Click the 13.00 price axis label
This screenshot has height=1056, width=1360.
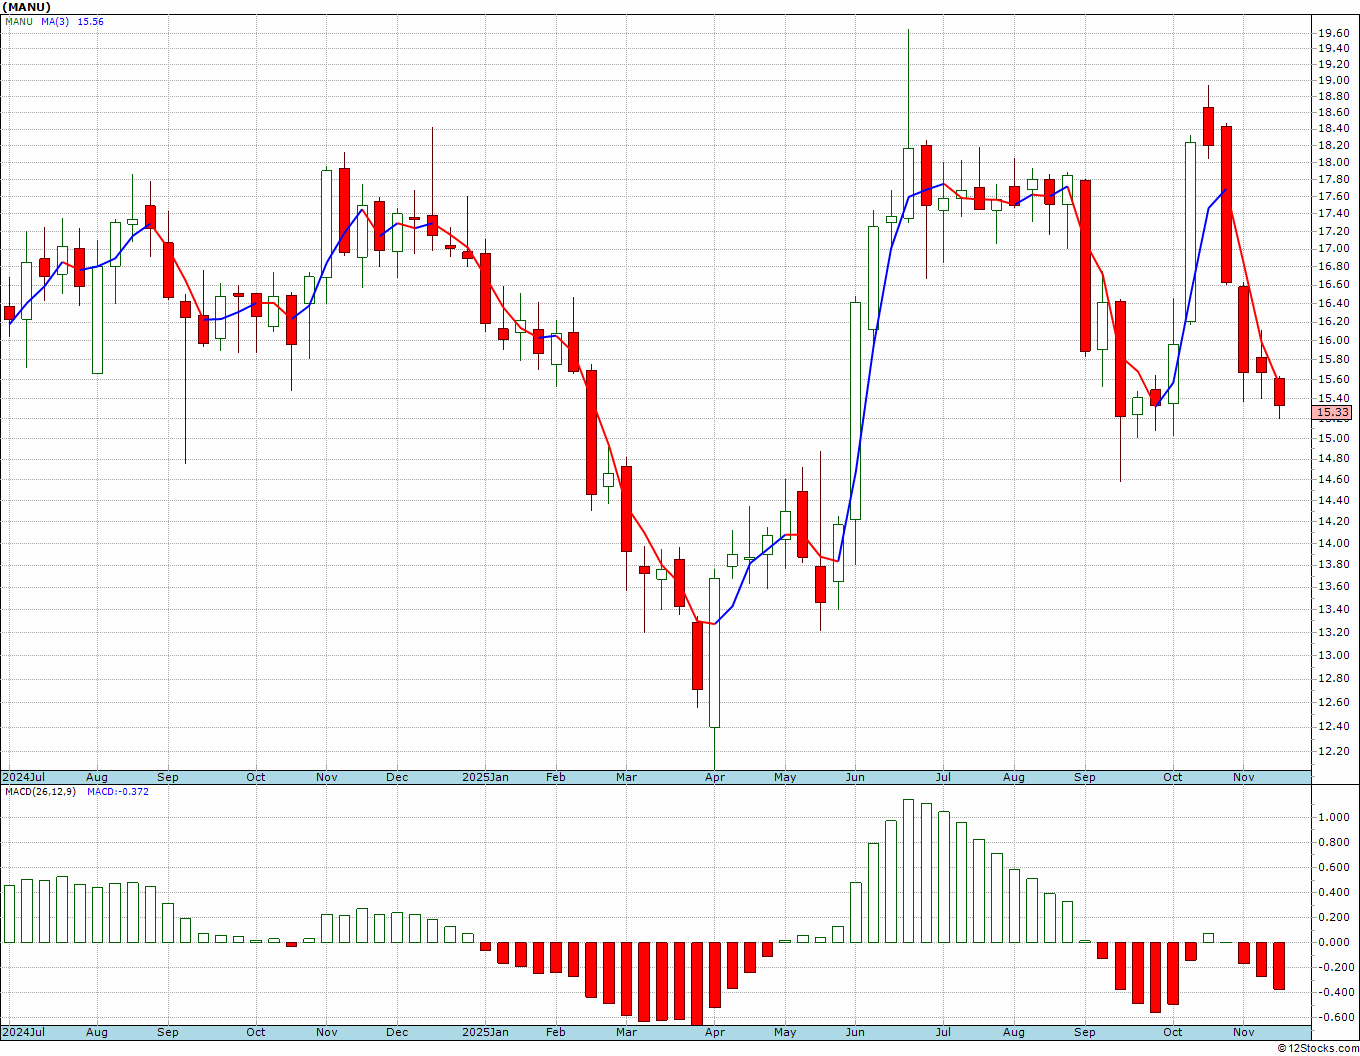point(1333,655)
